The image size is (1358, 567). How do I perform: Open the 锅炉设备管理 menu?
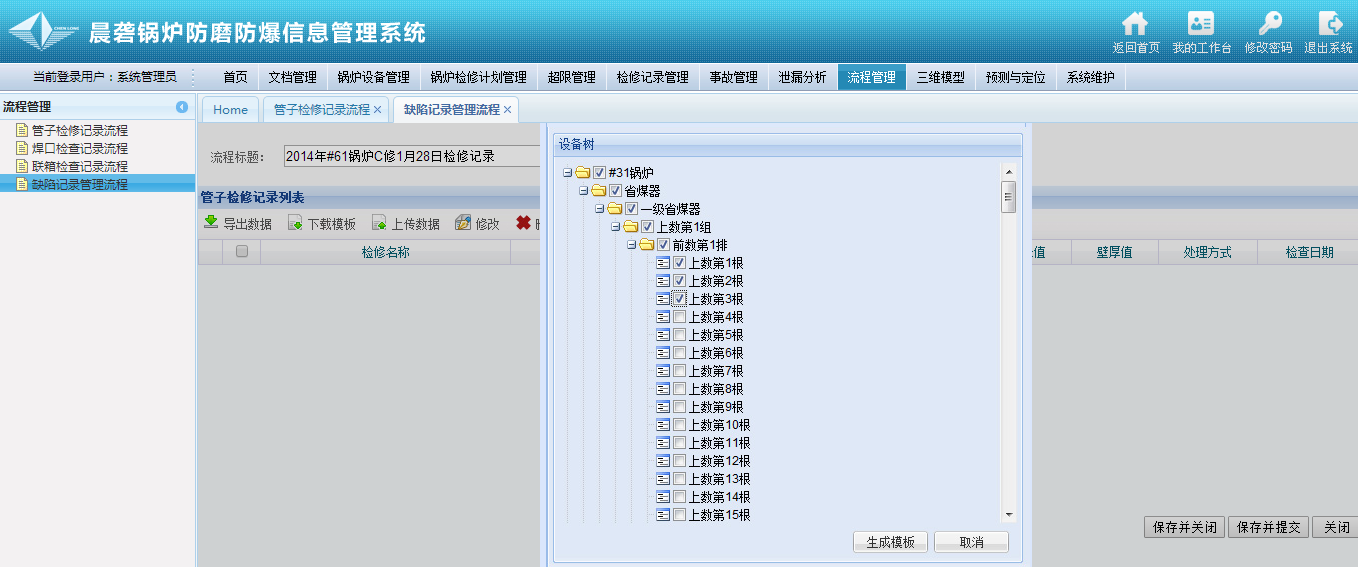coord(373,77)
